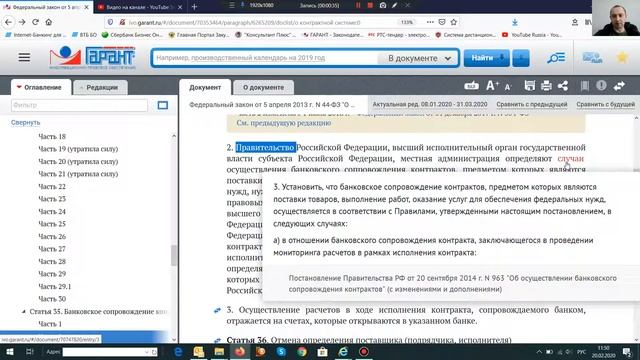Image resolution: width=640 pixels, height=360 pixels.
Task: Stop the screen recording
Action: click(370, 5)
